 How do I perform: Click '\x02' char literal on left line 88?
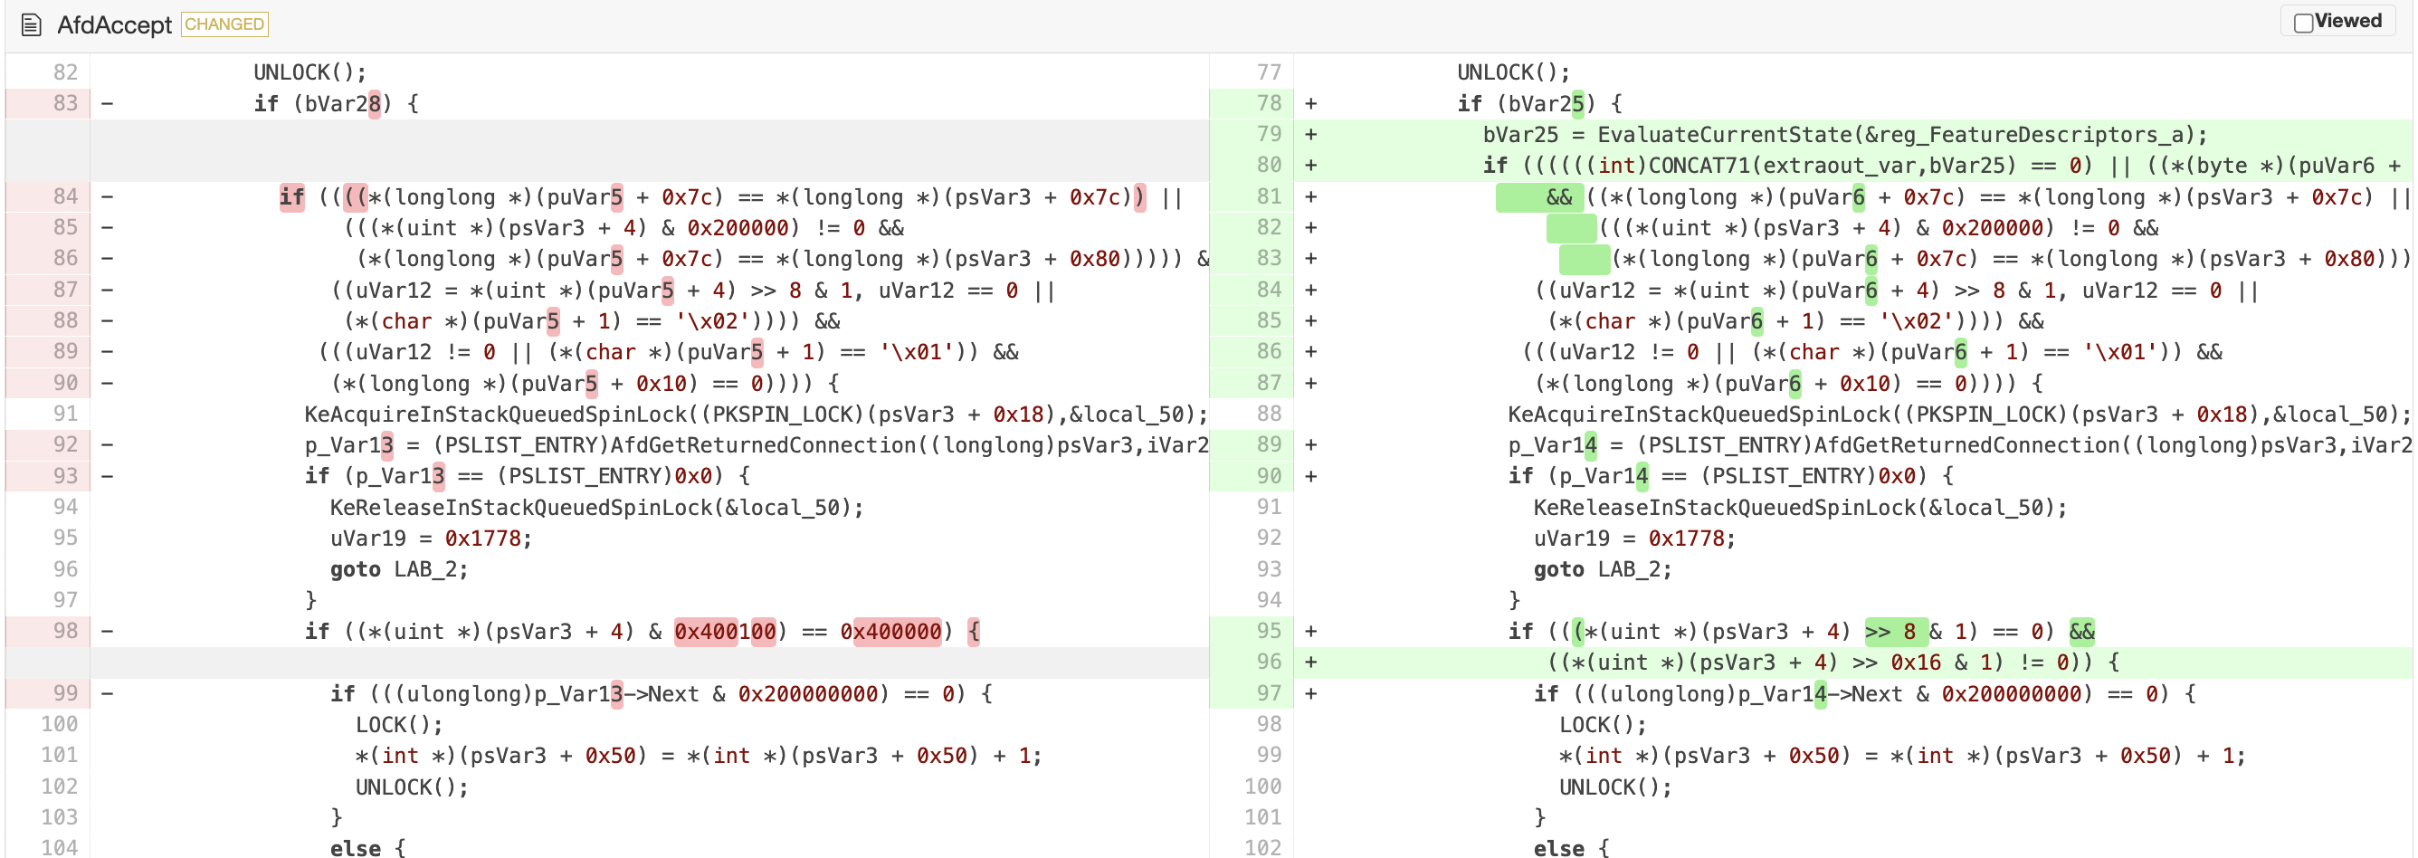(714, 322)
